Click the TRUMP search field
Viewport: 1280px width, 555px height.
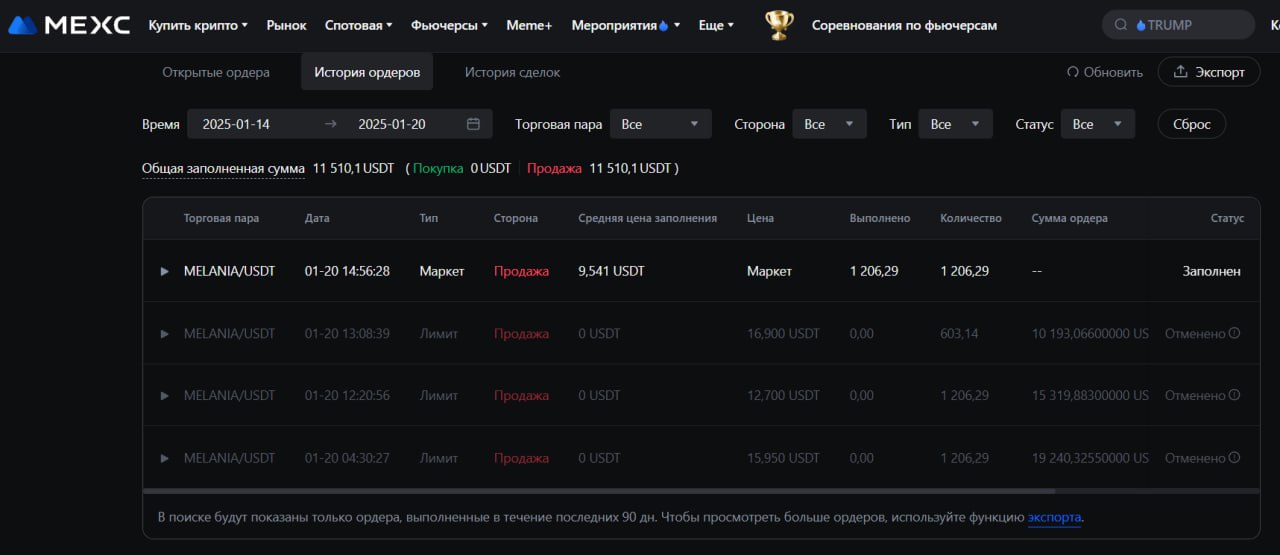click(x=1178, y=25)
